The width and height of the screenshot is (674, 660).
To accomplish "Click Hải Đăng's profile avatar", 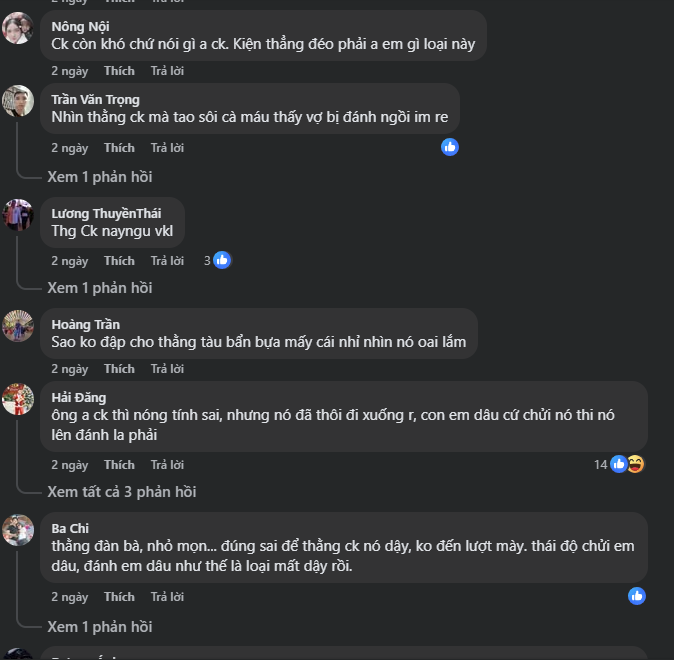I will tap(18, 398).
